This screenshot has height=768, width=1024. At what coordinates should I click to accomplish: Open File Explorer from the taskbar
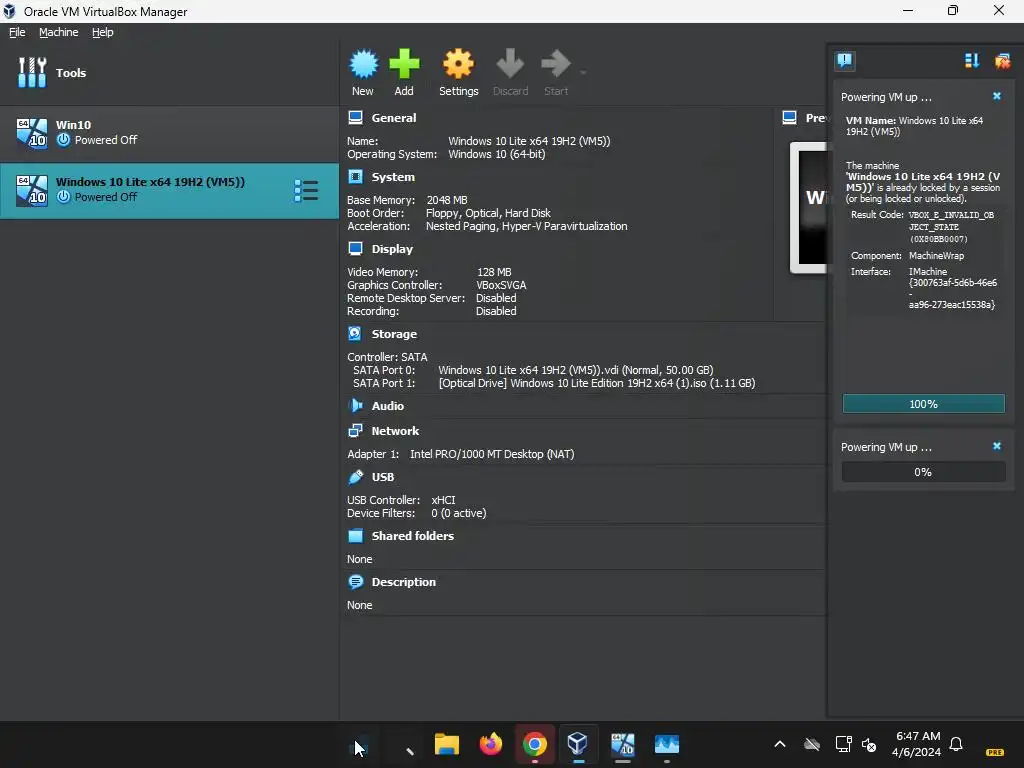[447, 744]
